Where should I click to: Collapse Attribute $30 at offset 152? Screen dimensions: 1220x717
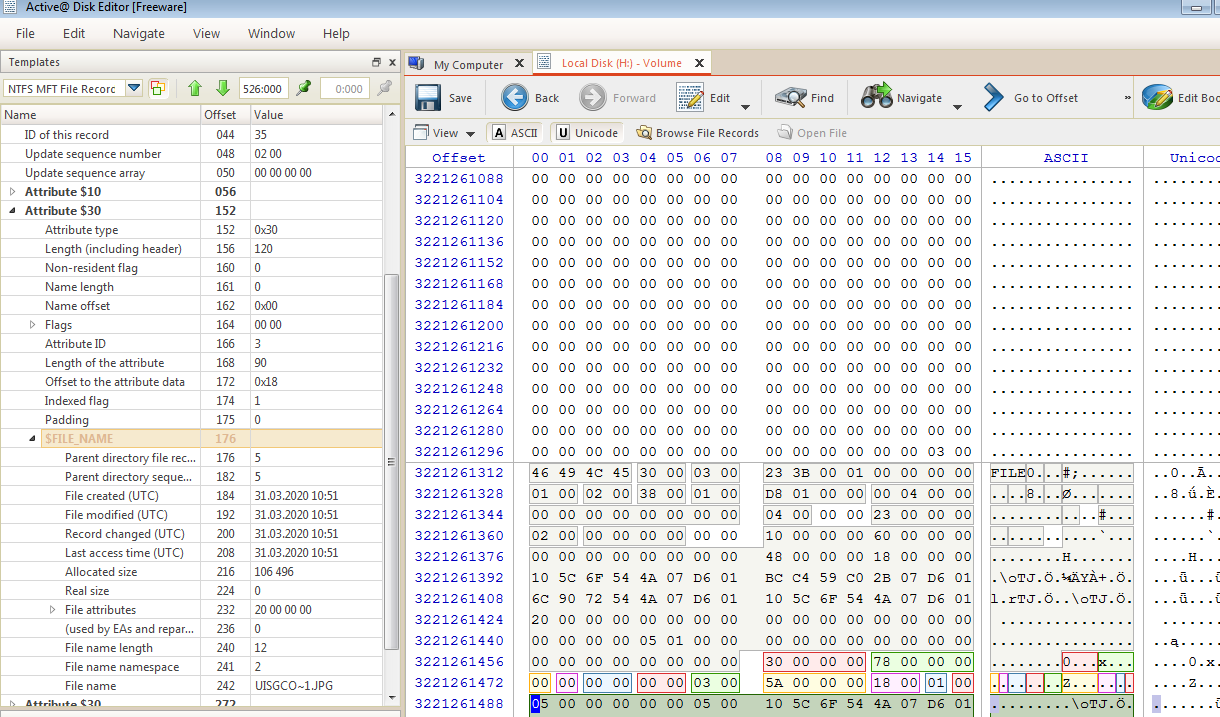[x=12, y=210]
